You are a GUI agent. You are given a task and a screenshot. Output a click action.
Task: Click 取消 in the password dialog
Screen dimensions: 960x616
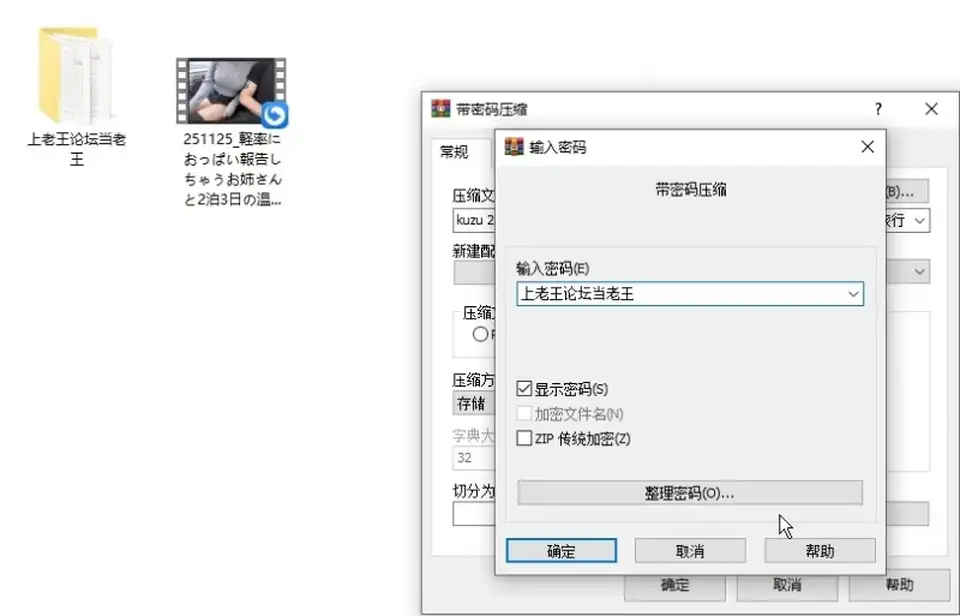(x=690, y=551)
